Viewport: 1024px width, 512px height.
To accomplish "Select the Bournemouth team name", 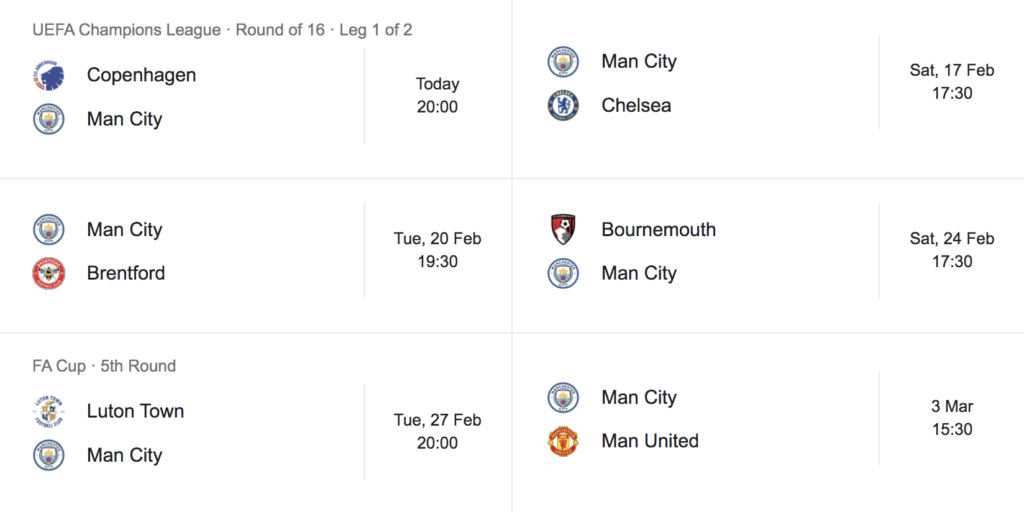I will 658,229.
